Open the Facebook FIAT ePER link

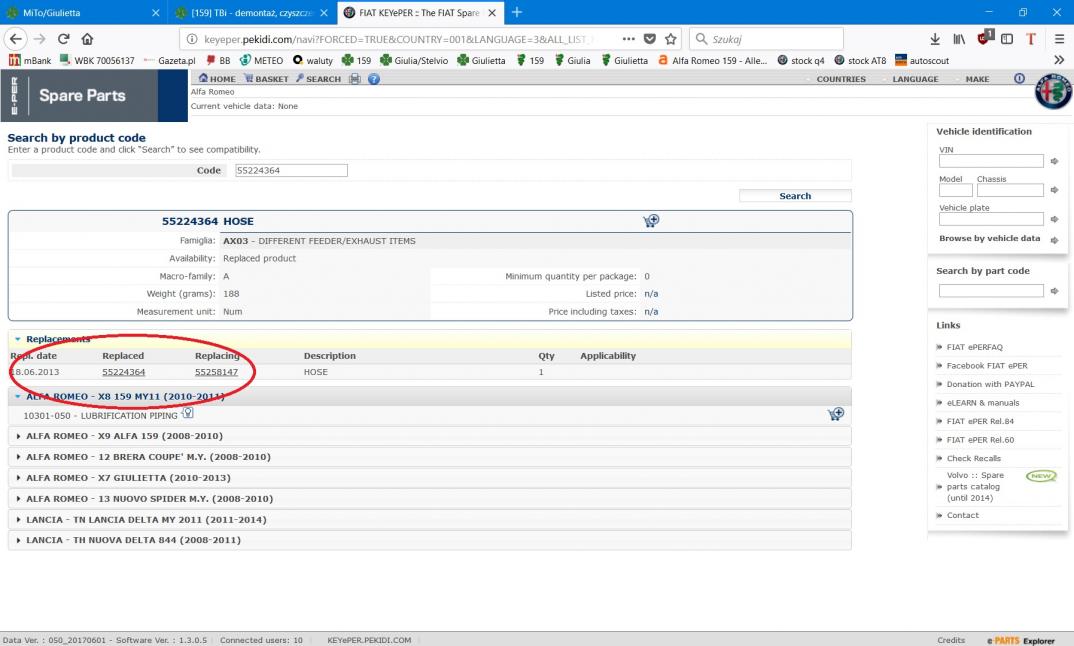tap(987, 366)
